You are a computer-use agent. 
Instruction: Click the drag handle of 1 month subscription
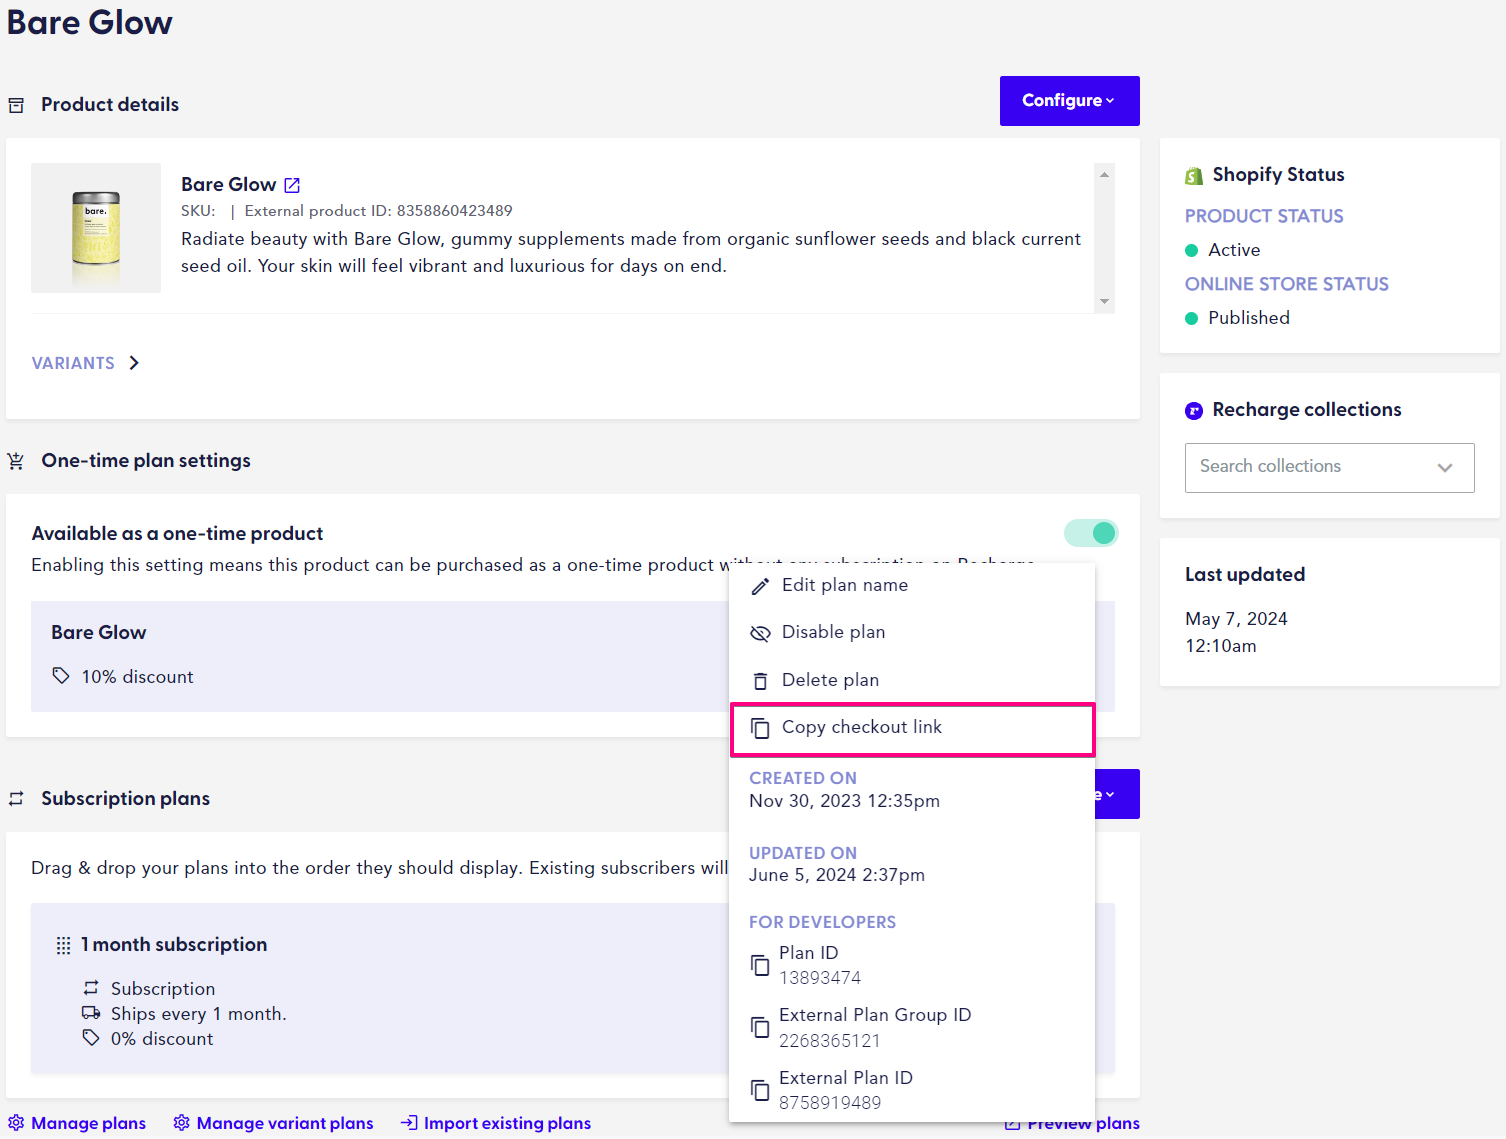point(63,945)
